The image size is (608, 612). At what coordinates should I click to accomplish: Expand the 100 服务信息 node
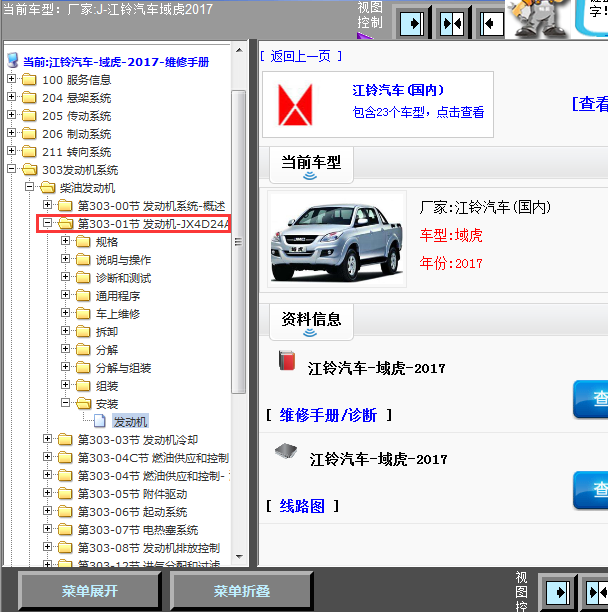pyautogui.click(x=11, y=78)
